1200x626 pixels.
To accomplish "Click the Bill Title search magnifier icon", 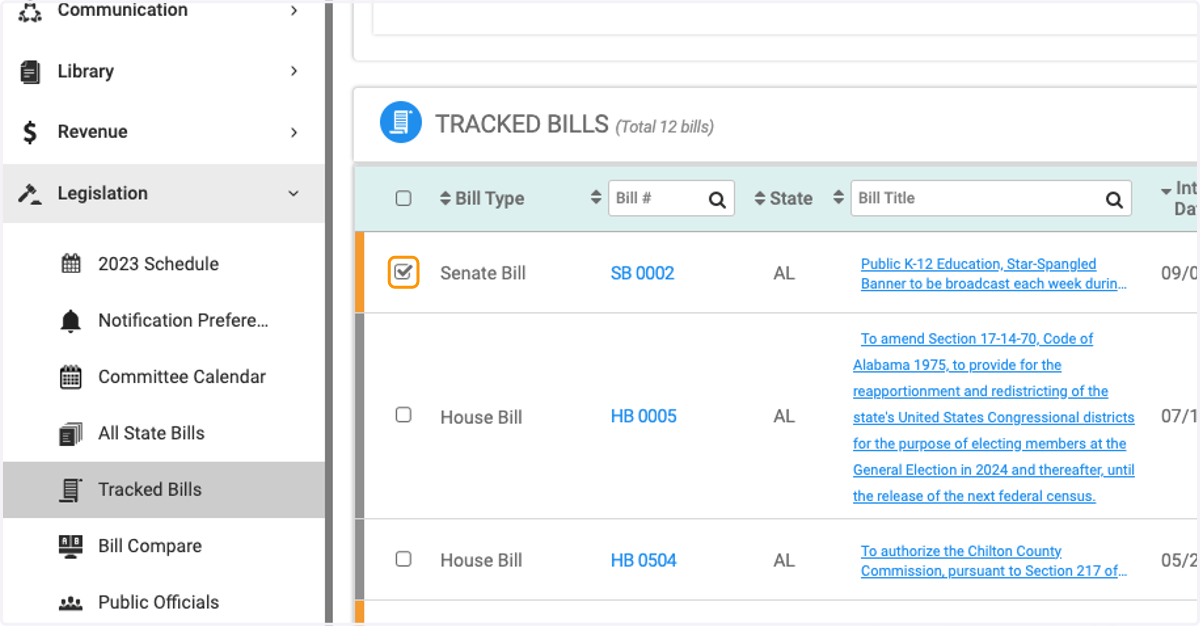I will 1114,199.
